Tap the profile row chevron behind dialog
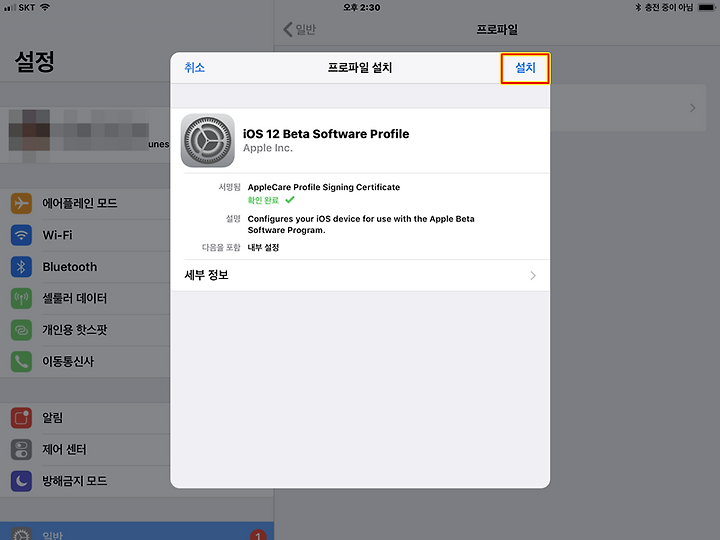This screenshot has width=720, height=540. (692, 108)
